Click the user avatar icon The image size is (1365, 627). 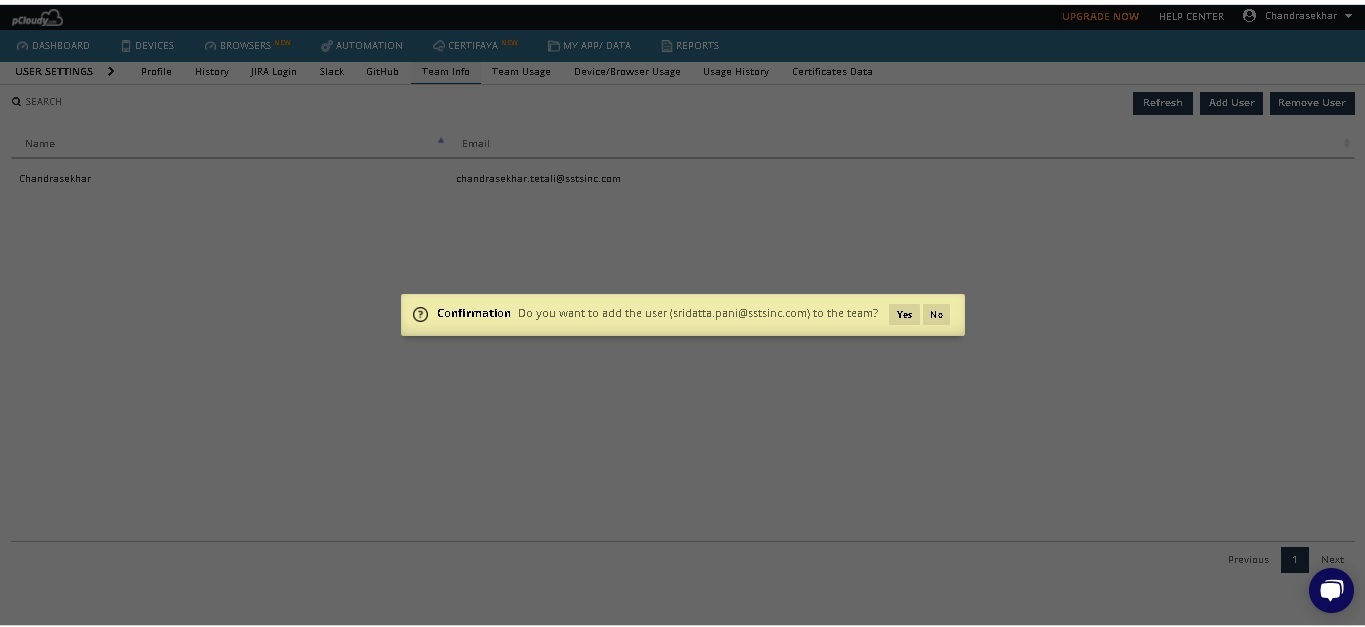[1249, 15]
